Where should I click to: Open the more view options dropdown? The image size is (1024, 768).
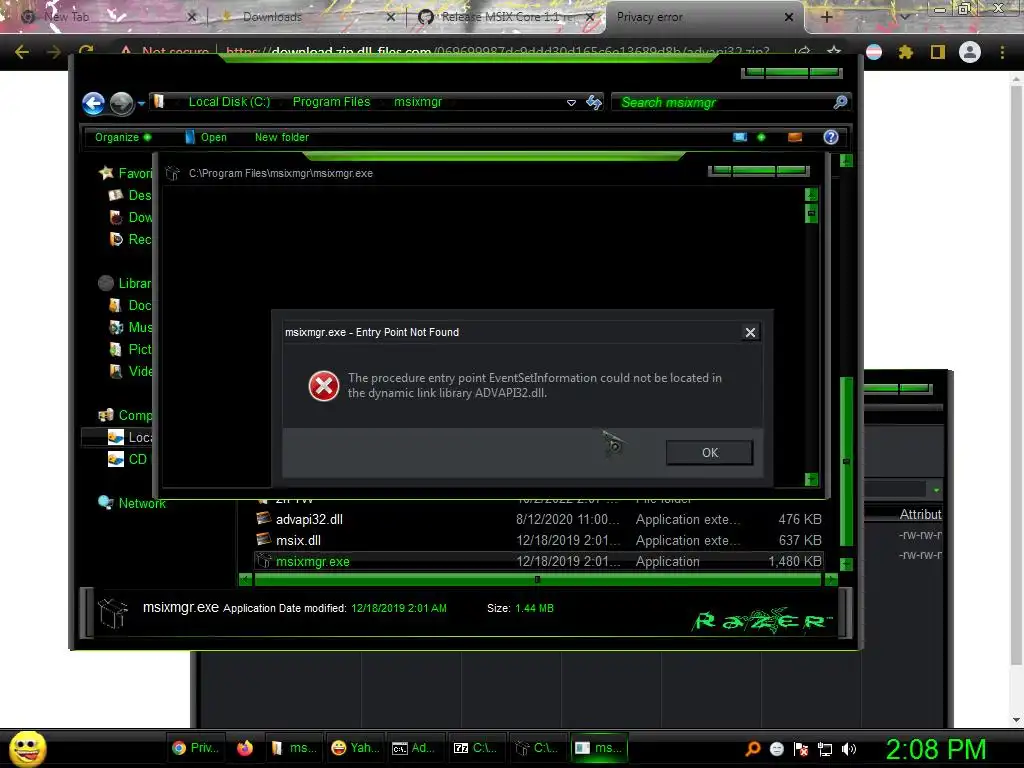pos(761,137)
